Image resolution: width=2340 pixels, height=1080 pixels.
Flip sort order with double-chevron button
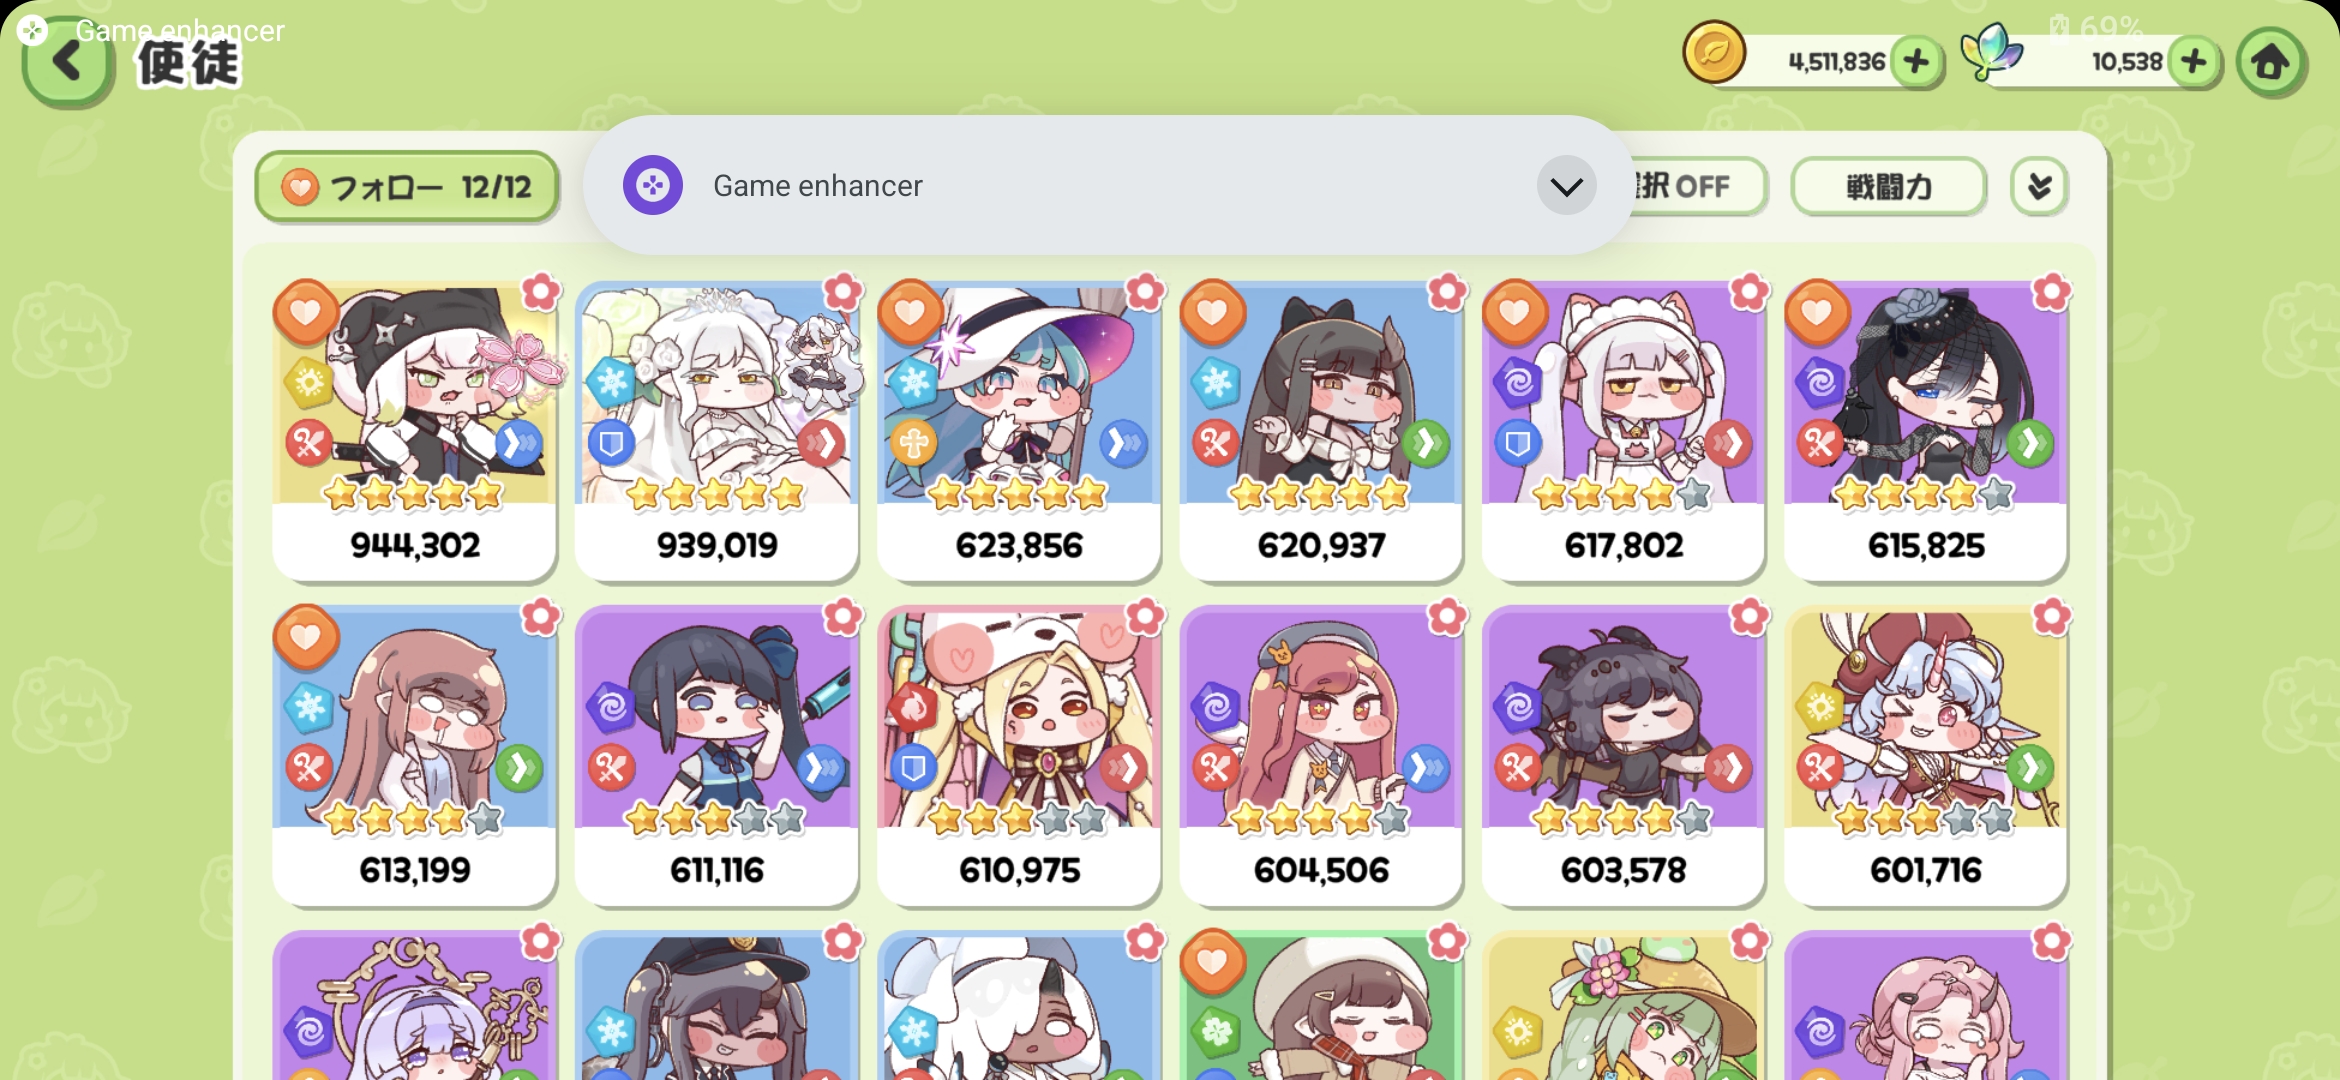(2039, 186)
